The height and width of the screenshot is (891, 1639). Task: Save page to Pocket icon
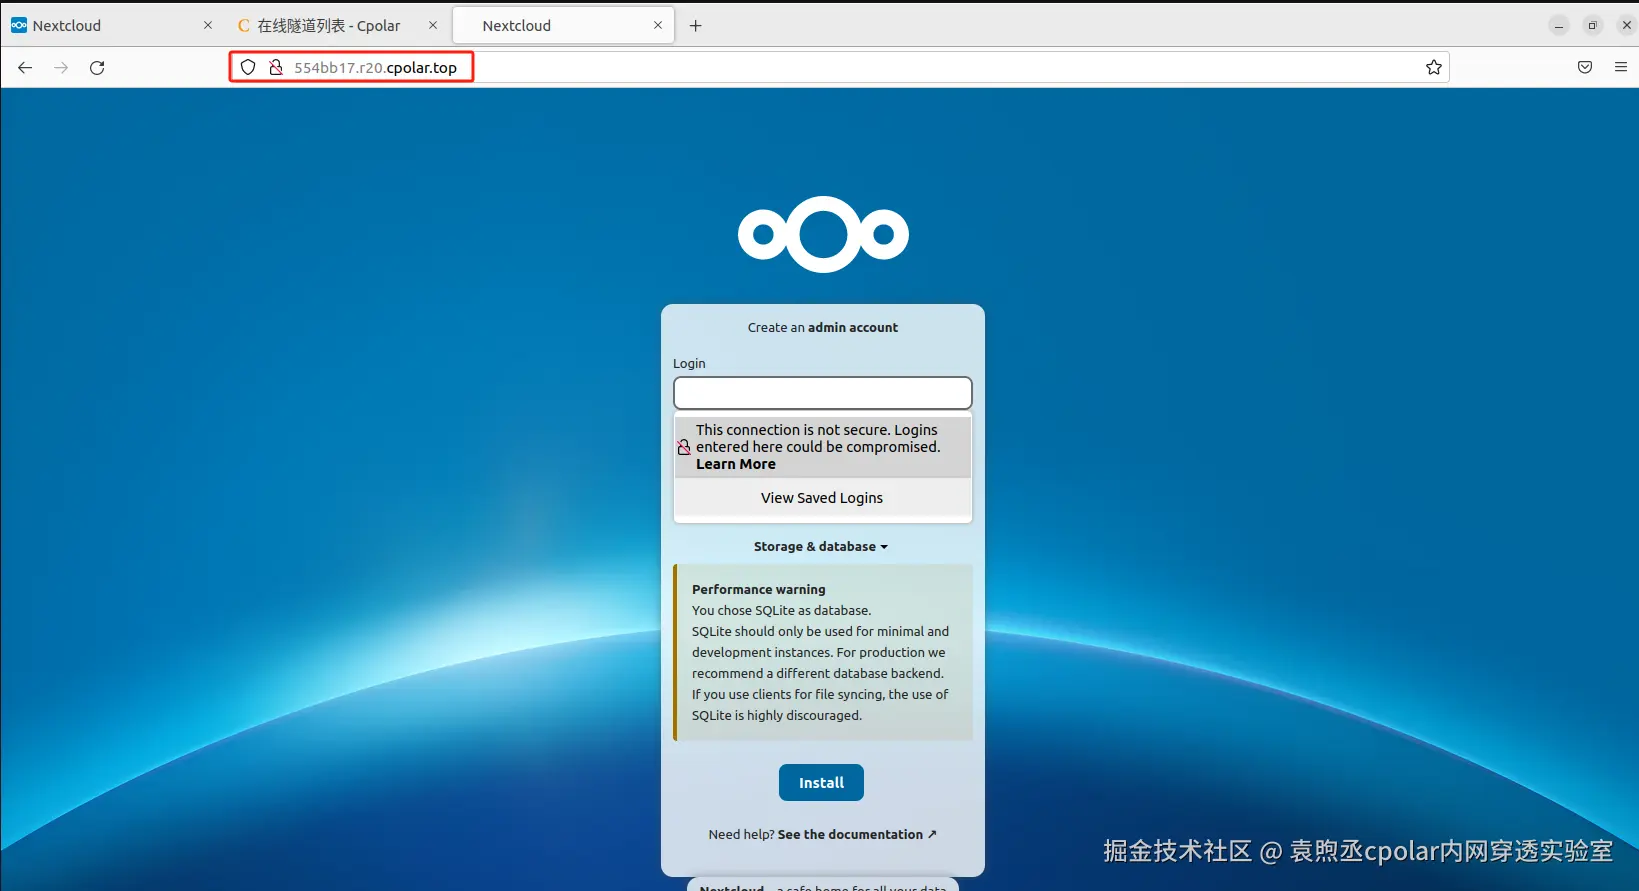tap(1585, 67)
